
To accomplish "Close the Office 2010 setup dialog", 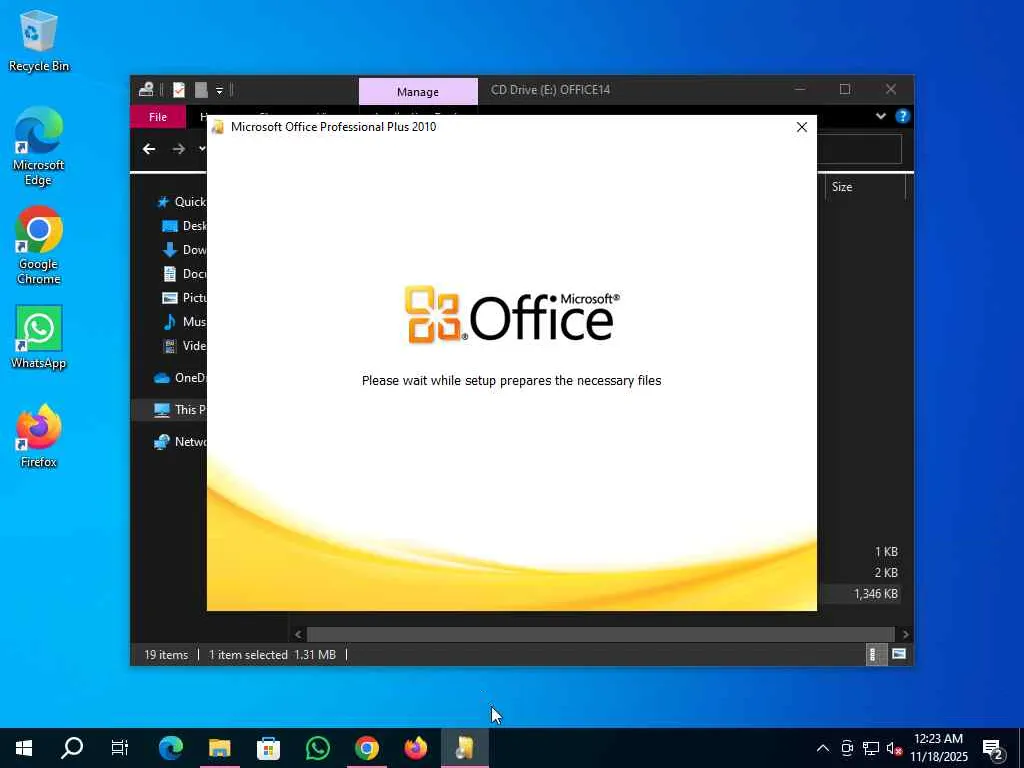I will 802,127.
